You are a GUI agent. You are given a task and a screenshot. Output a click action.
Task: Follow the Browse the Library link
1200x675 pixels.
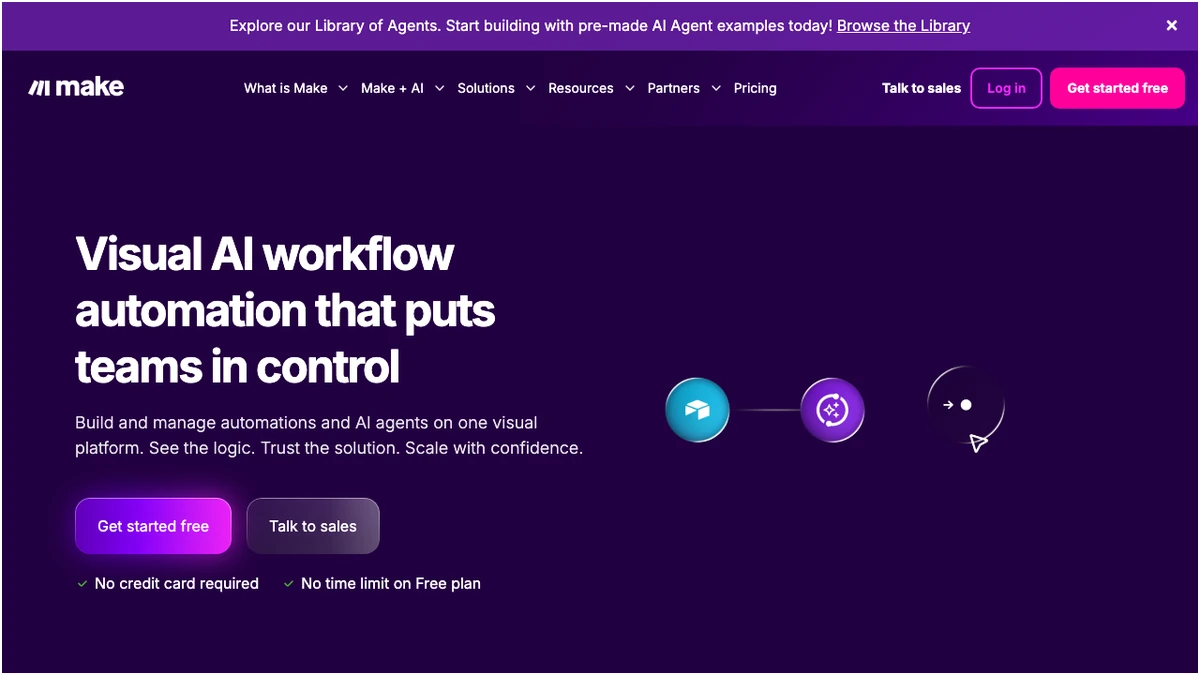coord(903,26)
